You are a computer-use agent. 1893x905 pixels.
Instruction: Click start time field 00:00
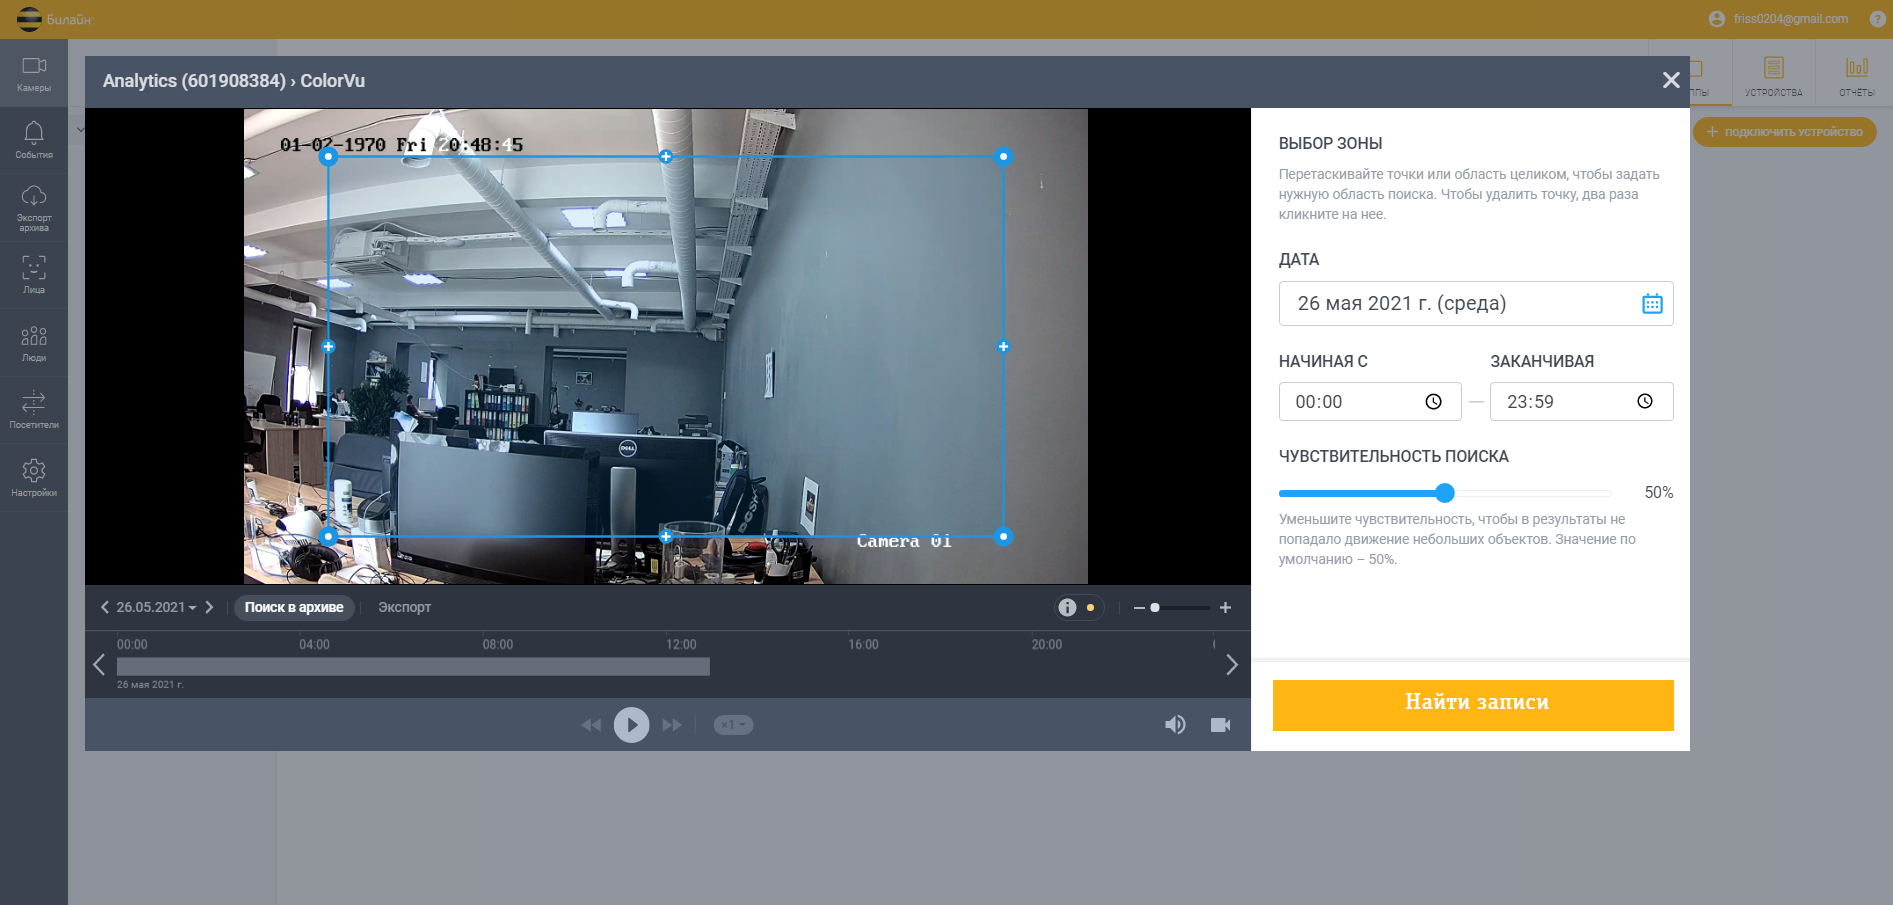click(x=1370, y=402)
